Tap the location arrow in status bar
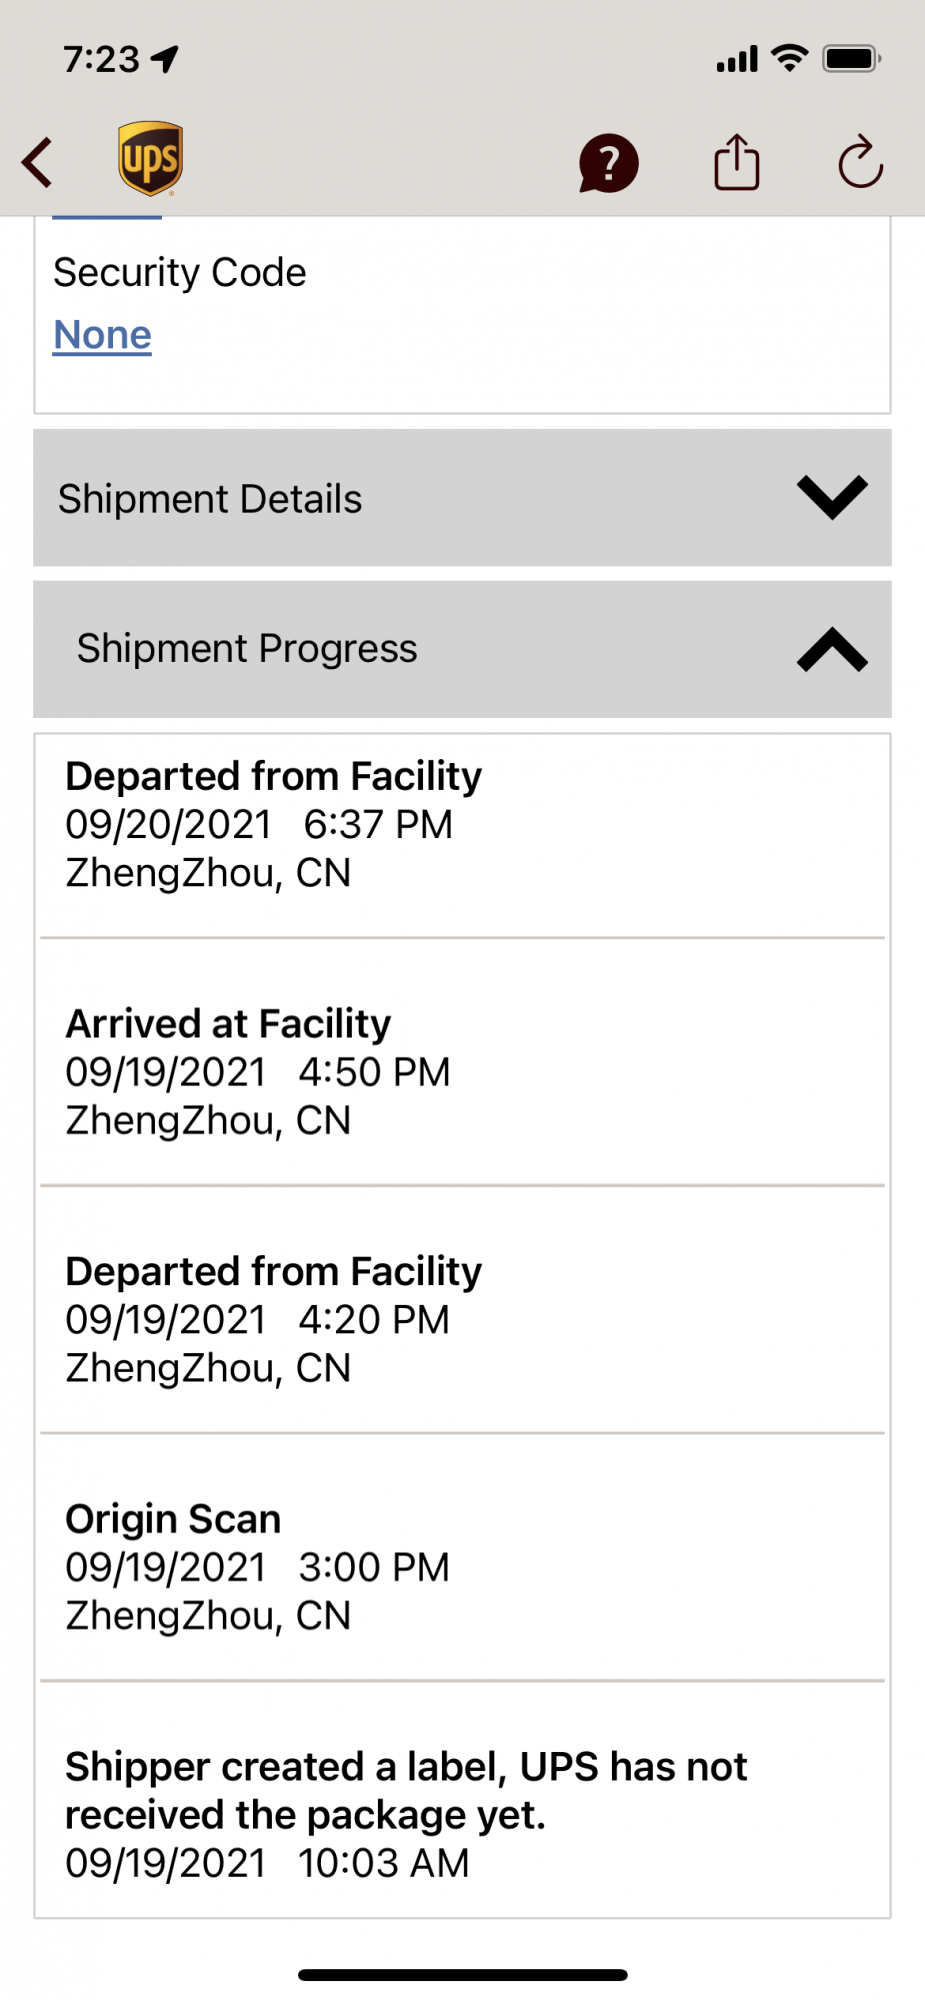Image resolution: width=925 pixels, height=2000 pixels. click(x=165, y=59)
